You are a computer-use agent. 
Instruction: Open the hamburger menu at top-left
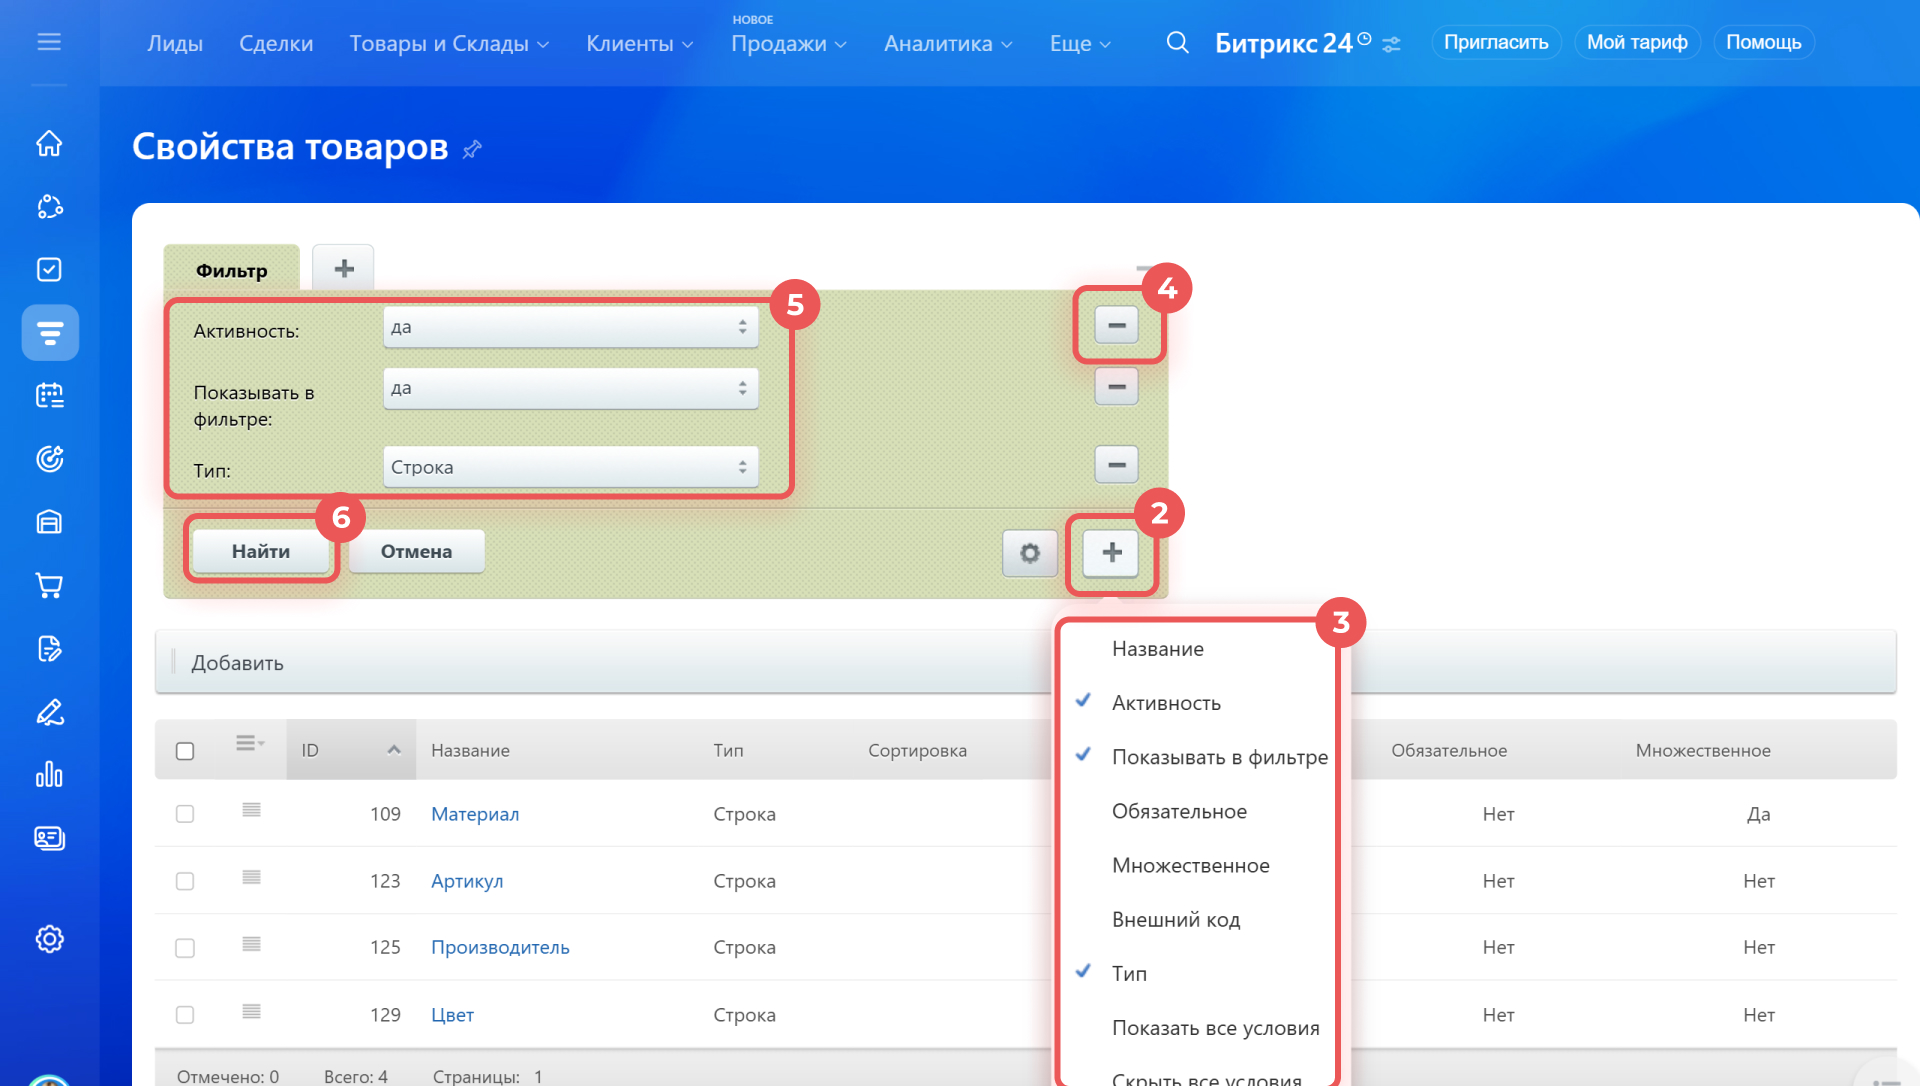click(x=49, y=42)
